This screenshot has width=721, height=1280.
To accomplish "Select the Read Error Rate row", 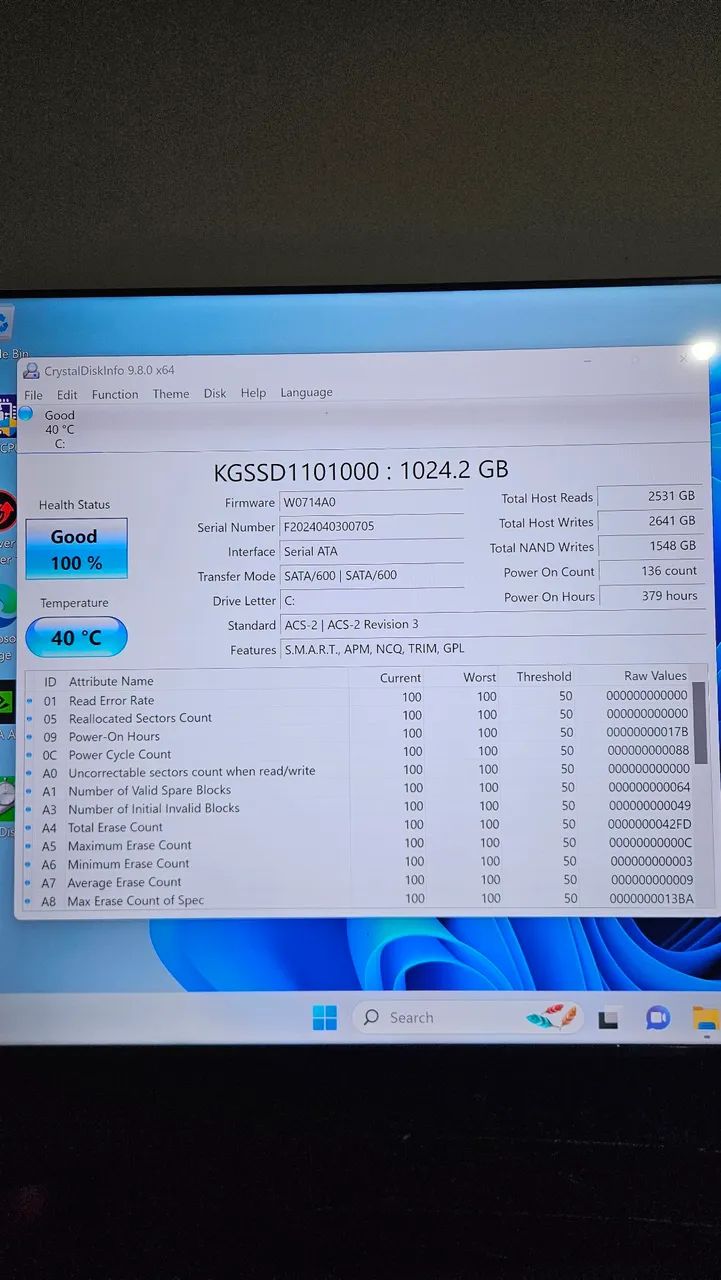I will coord(360,698).
